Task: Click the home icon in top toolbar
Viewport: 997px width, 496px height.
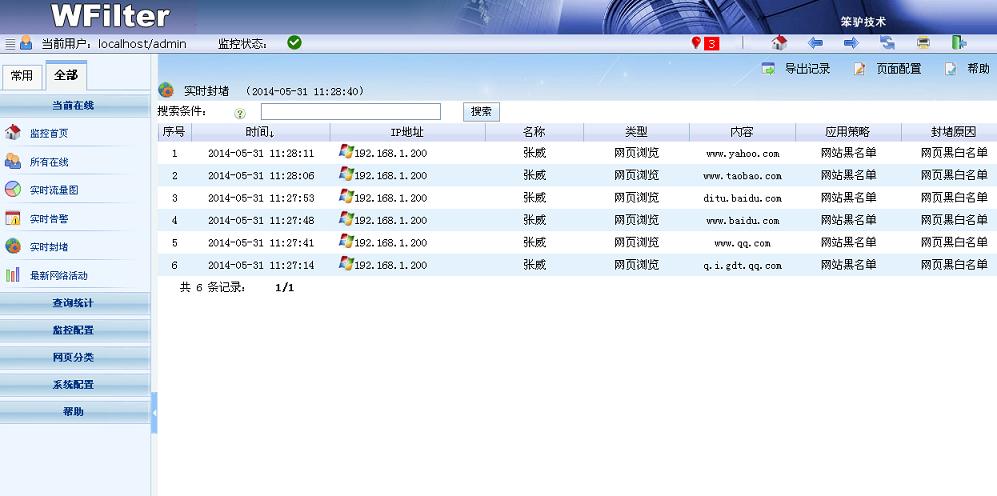Action: 780,43
